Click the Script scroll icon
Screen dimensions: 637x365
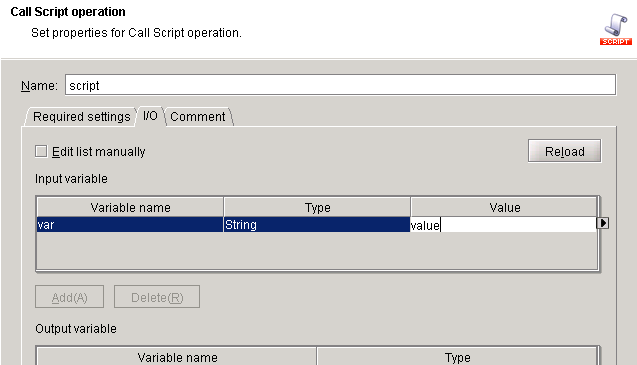[x=616, y=29]
